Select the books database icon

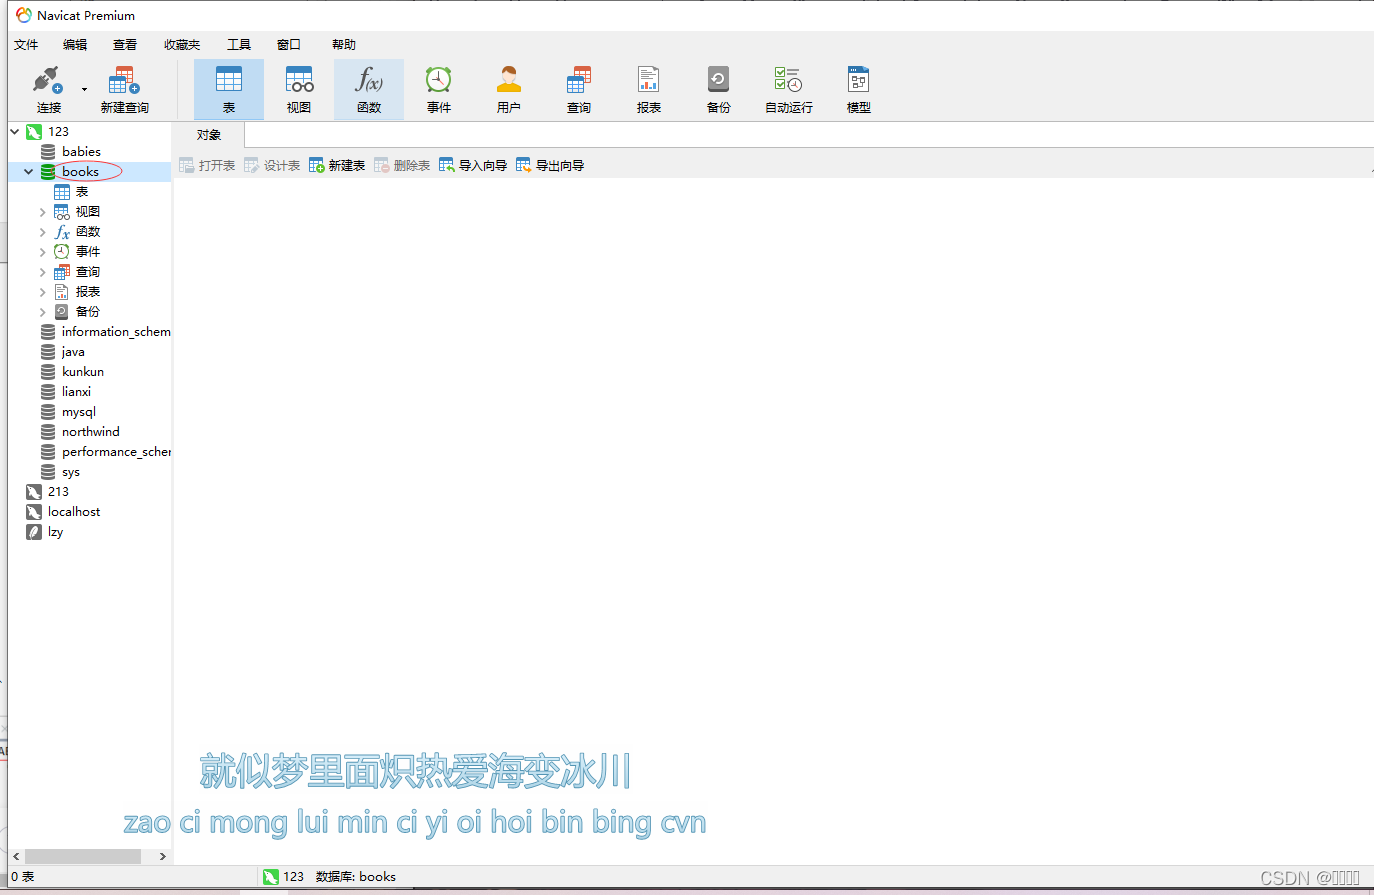click(x=48, y=171)
